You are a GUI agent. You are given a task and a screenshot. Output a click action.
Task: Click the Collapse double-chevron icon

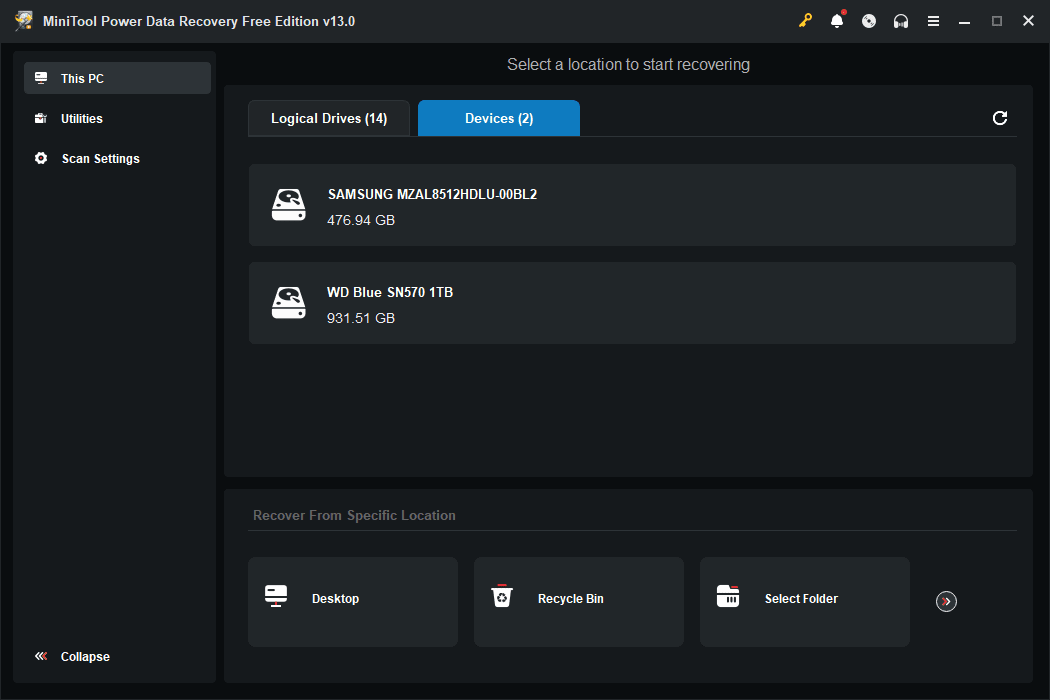coord(41,656)
